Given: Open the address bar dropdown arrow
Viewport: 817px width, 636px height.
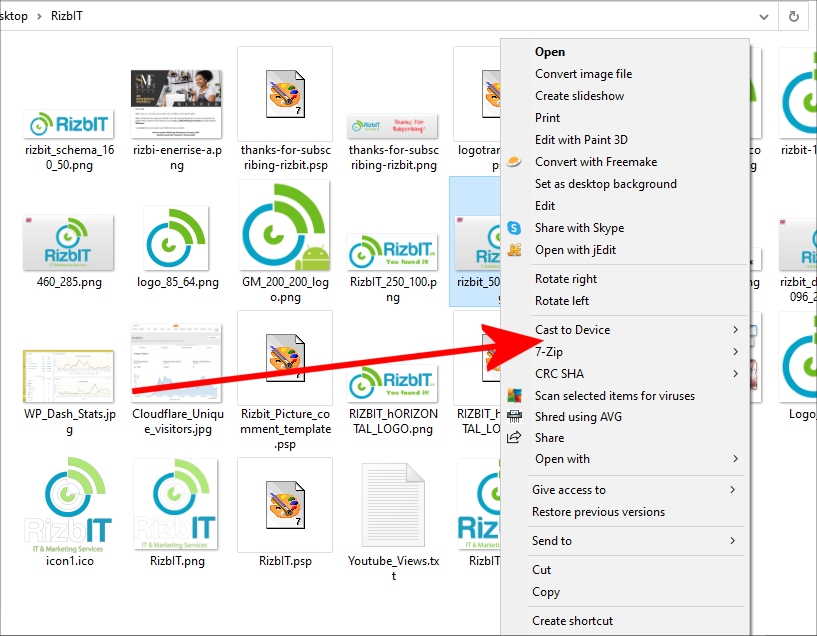Looking at the screenshot, I should pos(764,16).
